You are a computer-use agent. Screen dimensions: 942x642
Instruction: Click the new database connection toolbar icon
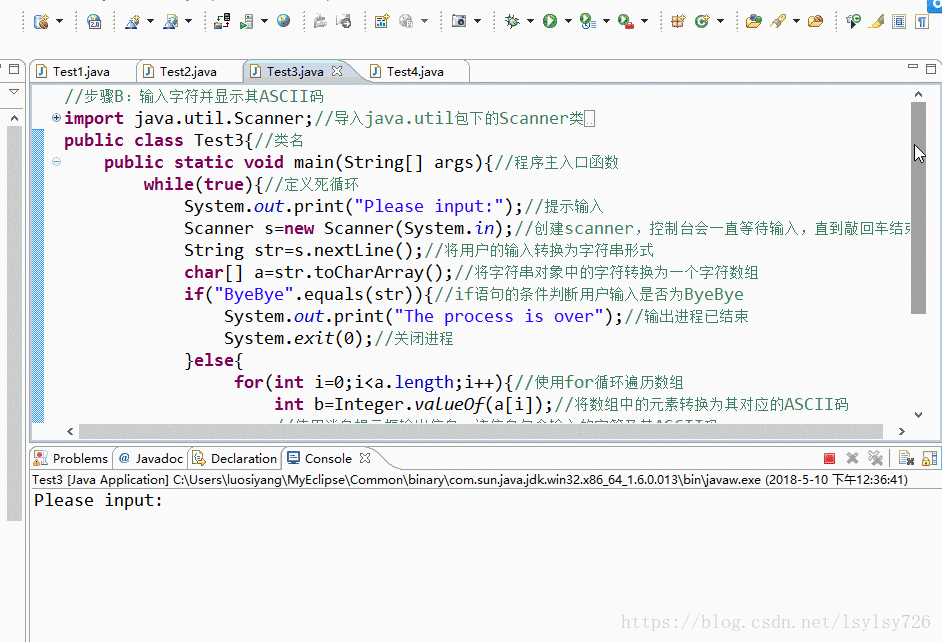[x=41, y=22]
